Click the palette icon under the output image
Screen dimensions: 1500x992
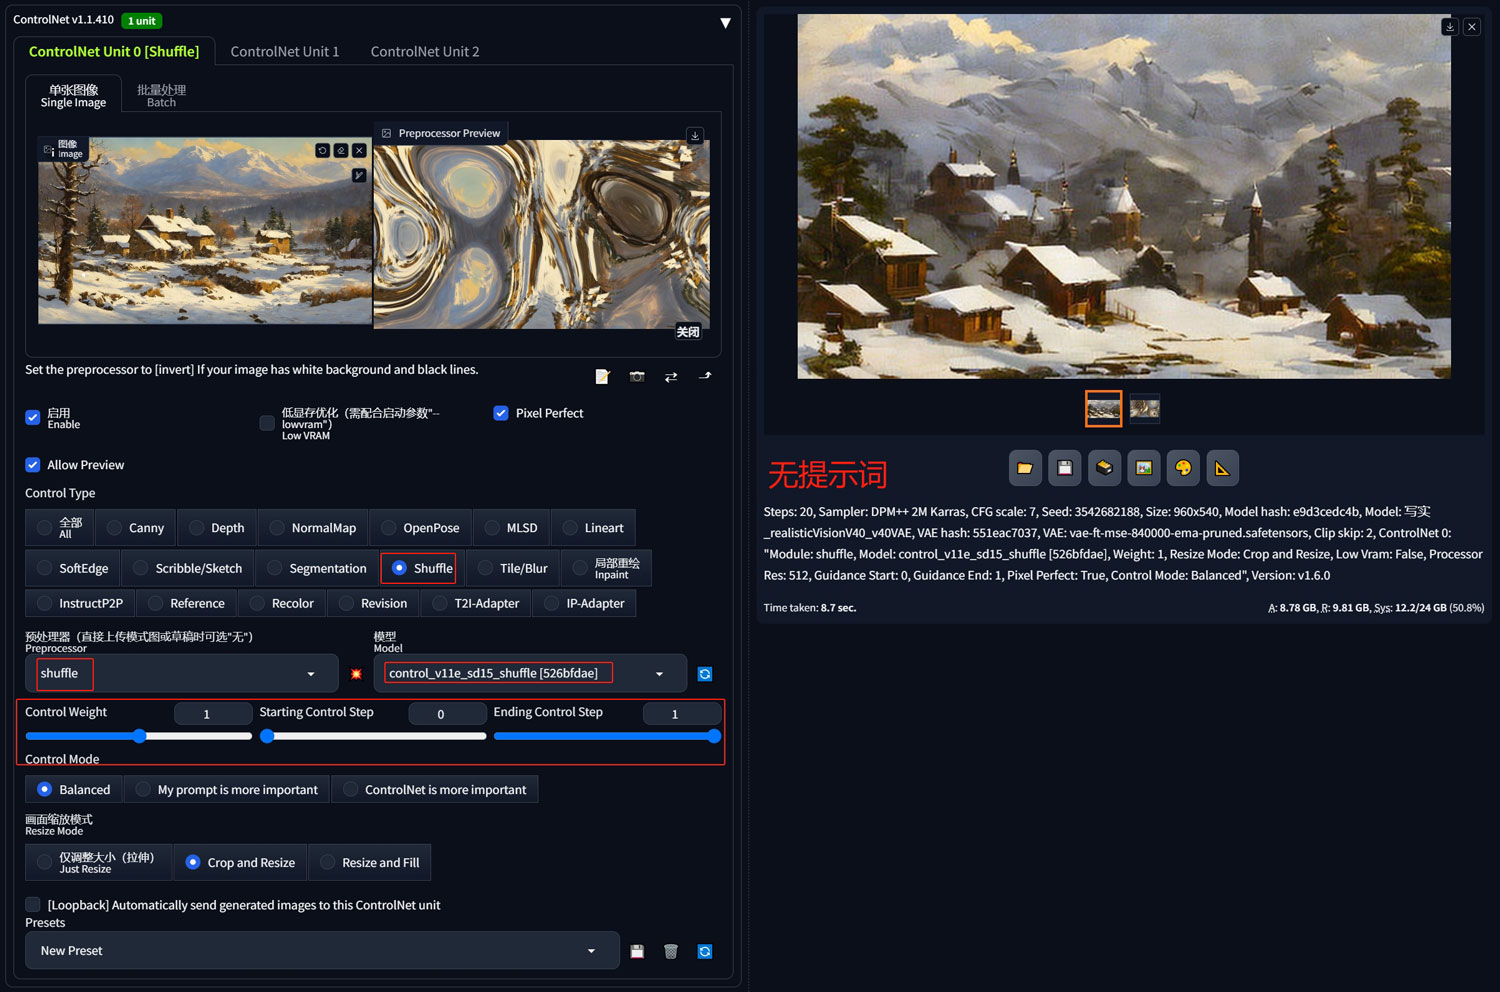point(1183,468)
